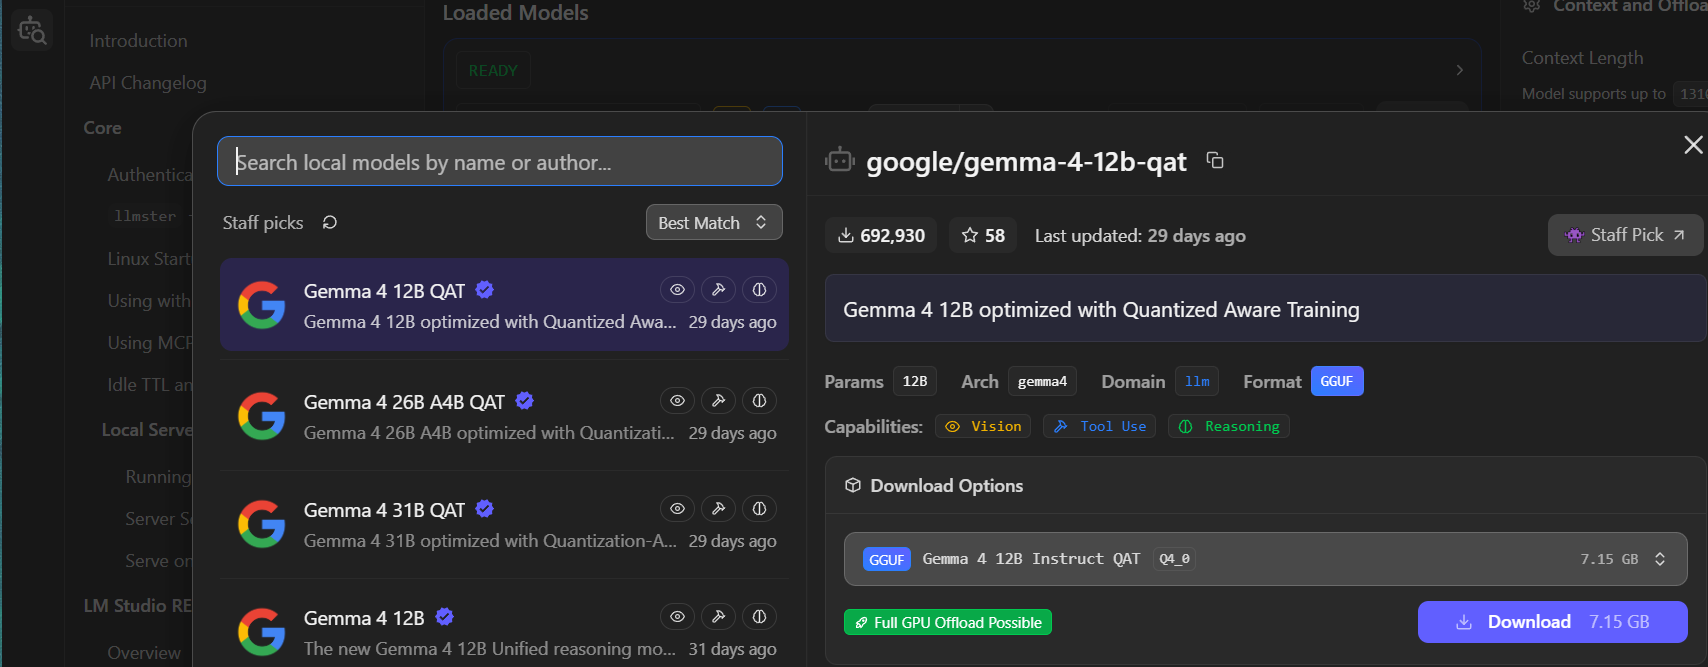Image resolution: width=1708 pixels, height=667 pixels.
Task: Click the llm domain tag
Action: point(1197,381)
